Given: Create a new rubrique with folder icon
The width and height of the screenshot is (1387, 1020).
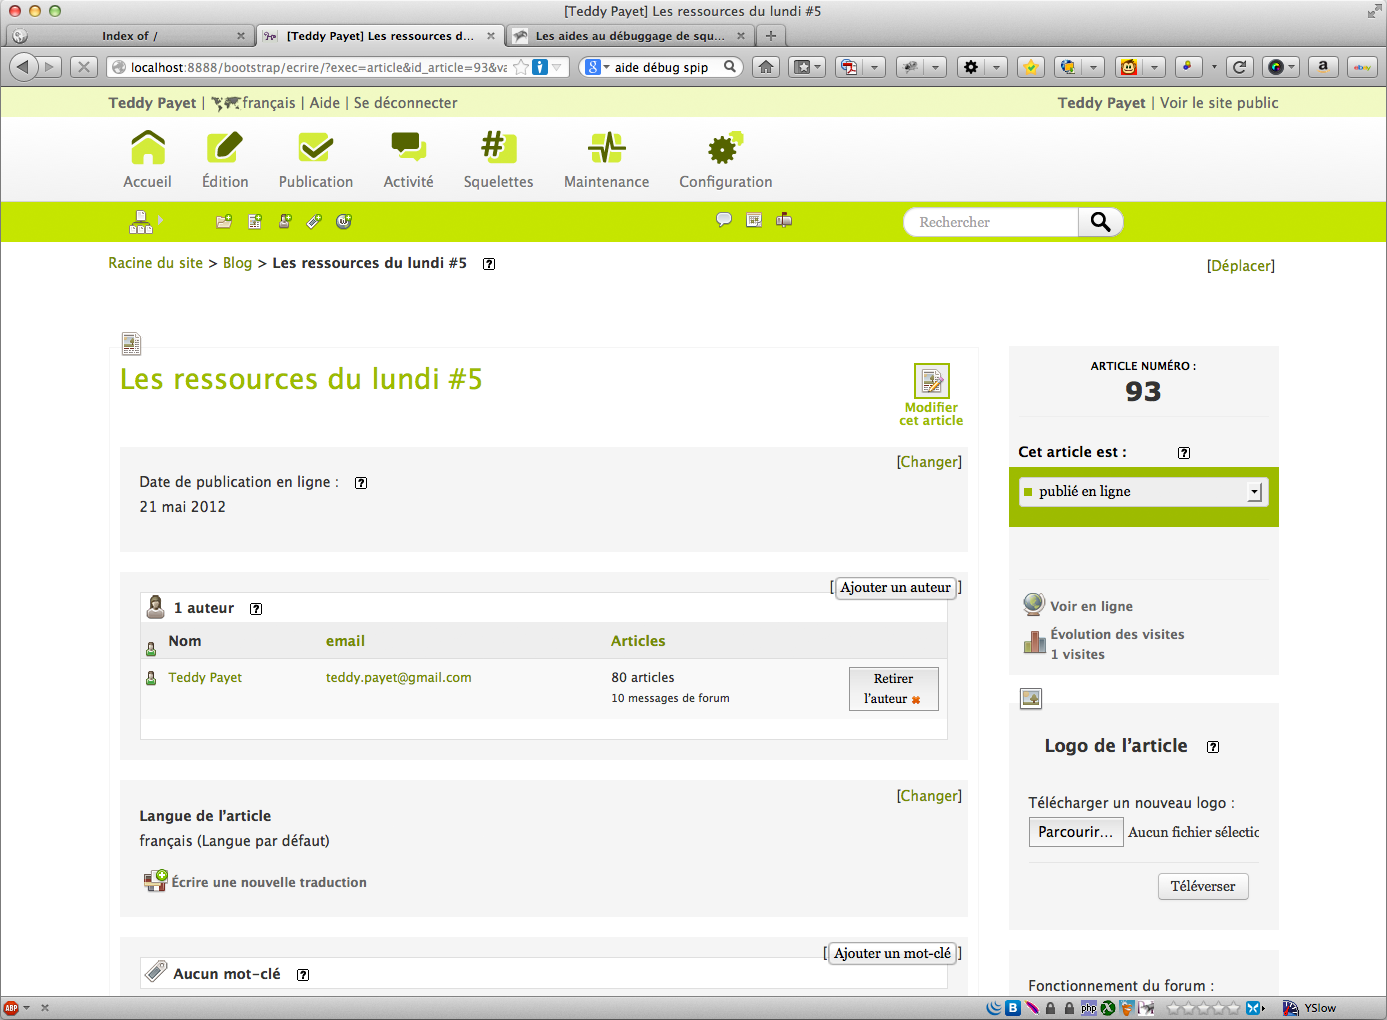Looking at the screenshot, I should click(224, 222).
